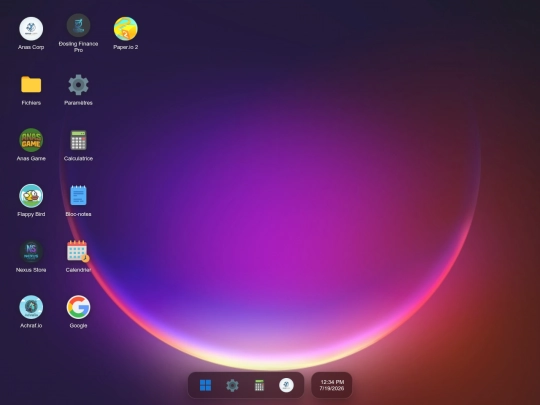Click the calculator icon in the taskbar

click(x=259, y=385)
